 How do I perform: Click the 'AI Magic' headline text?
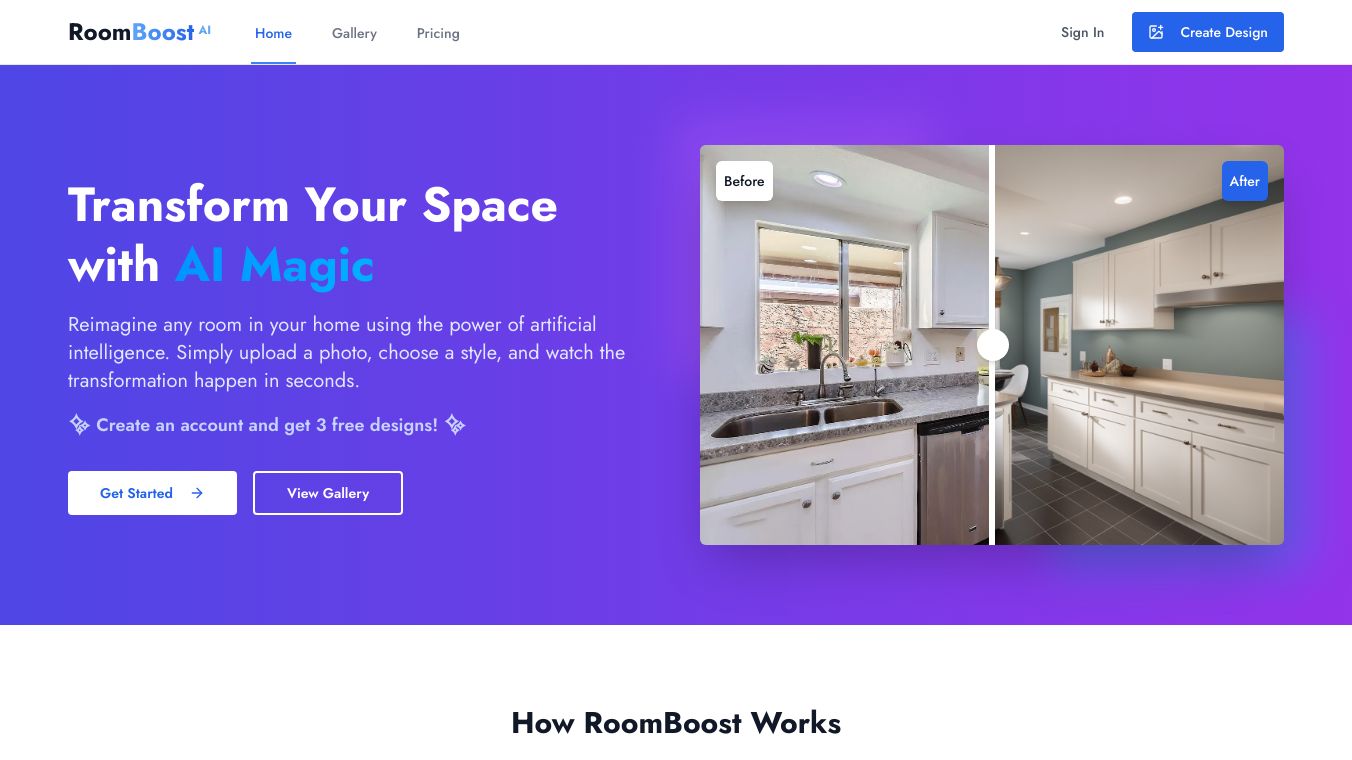pos(274,266)
